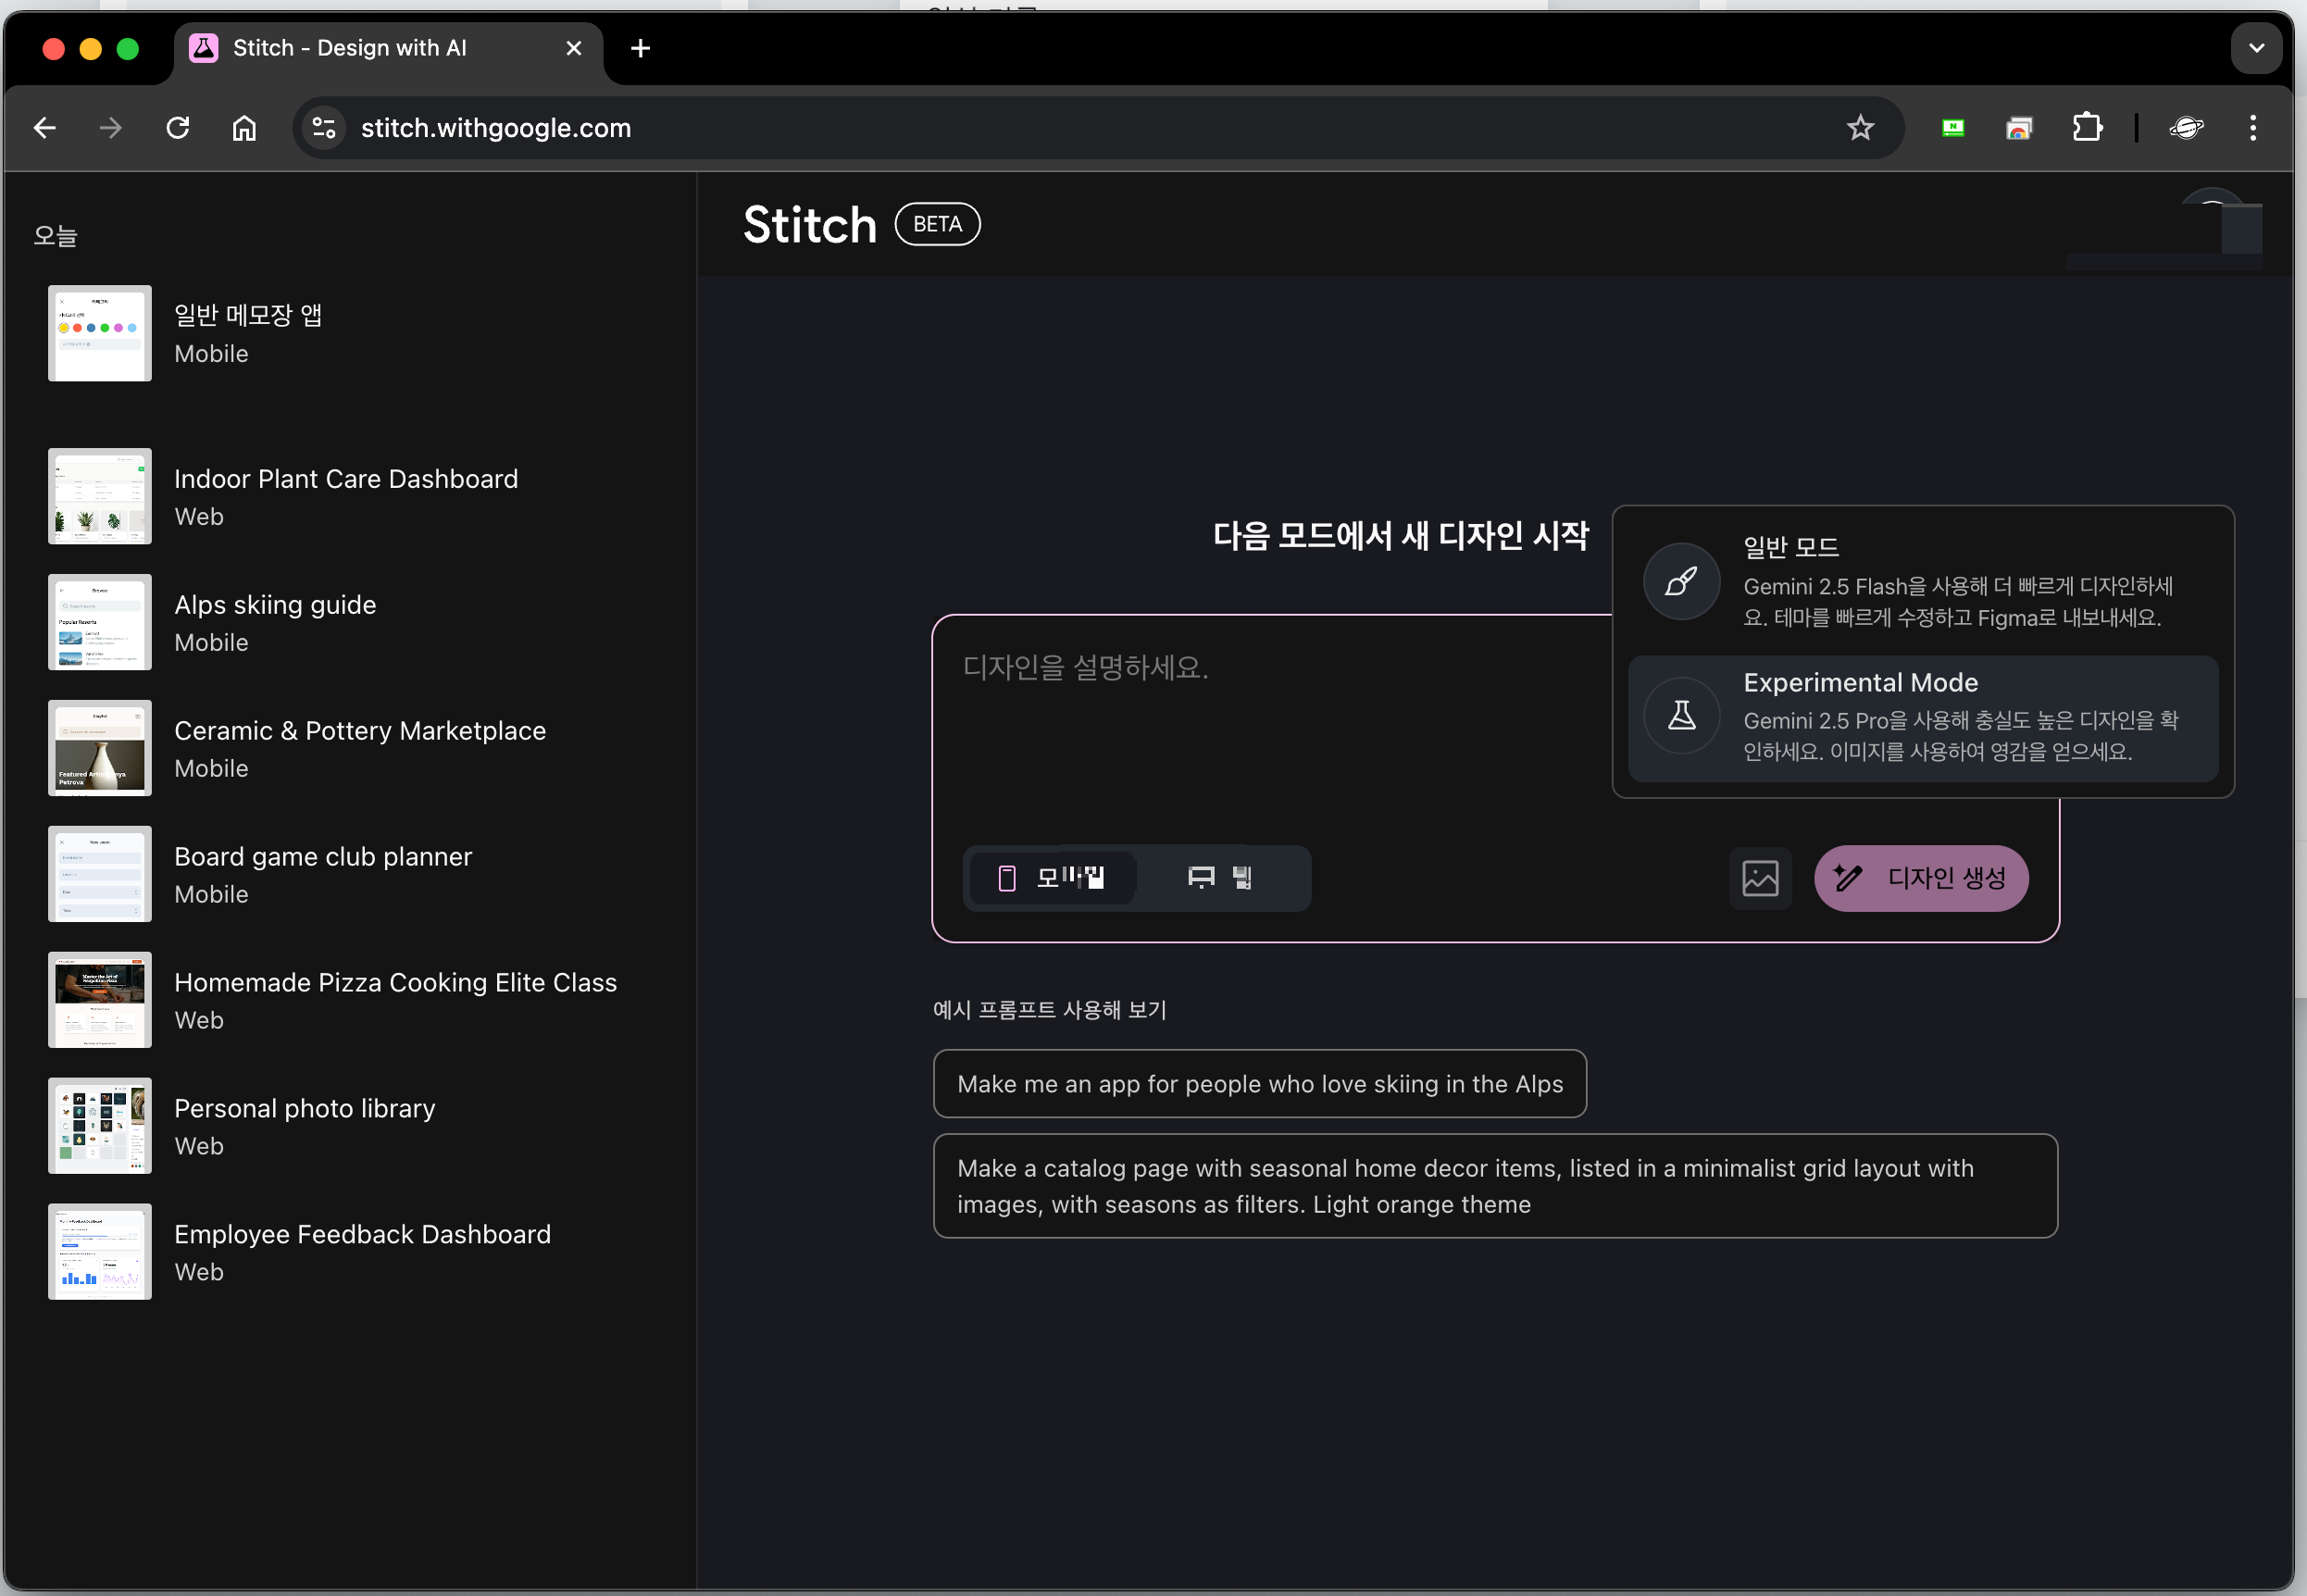Screen dimensions: 2307x1596
Task: Open Chrome three-dot menu
Action: pyautogui.click(x=2252, y=128)
